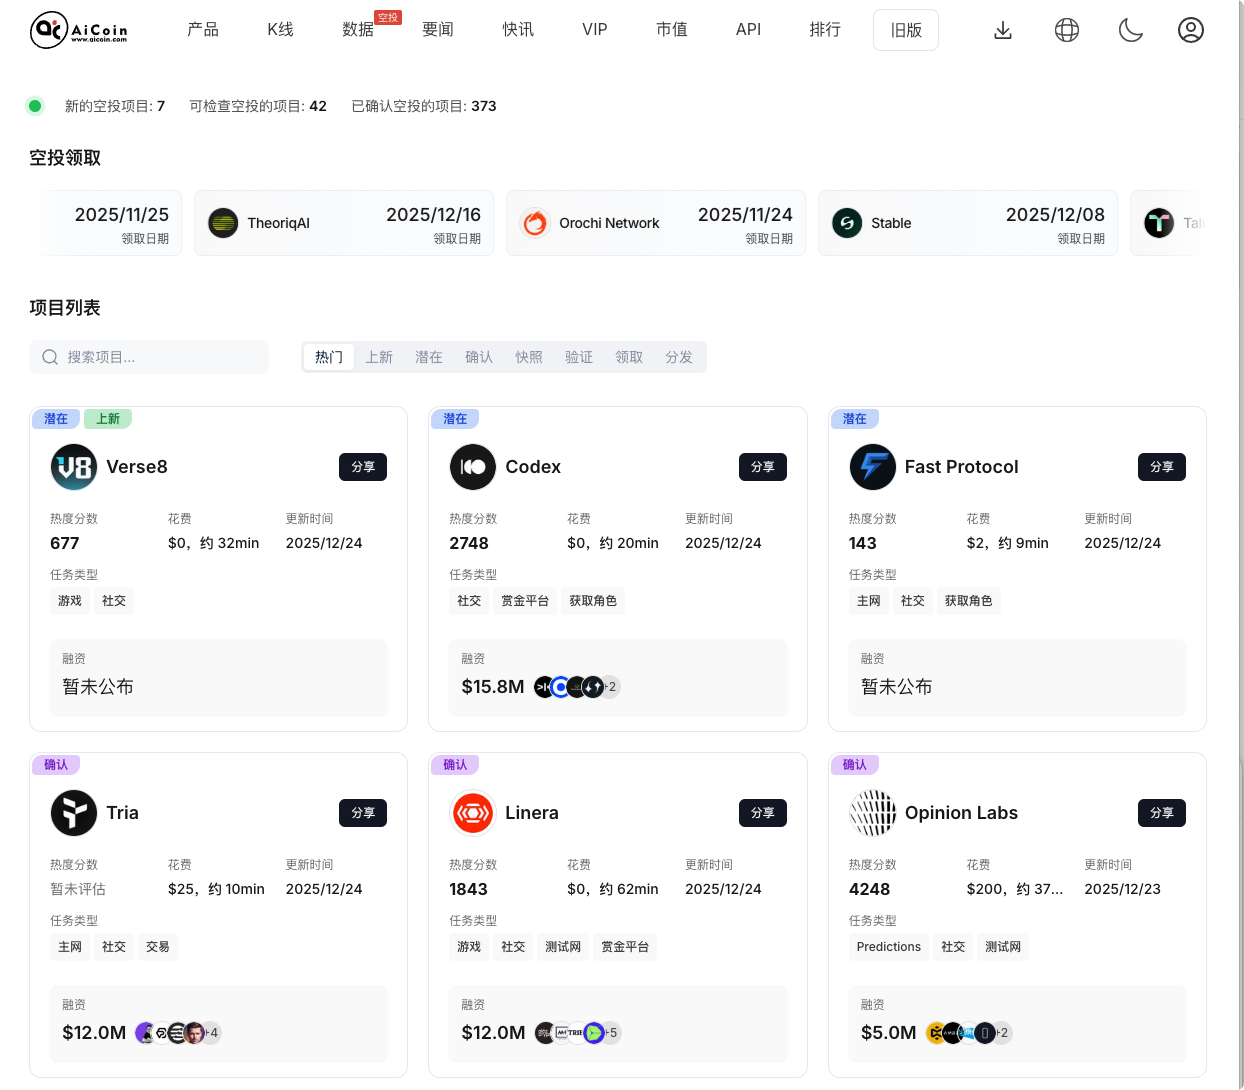1244x1090 pixels.
Task: Click the TheoriqAI airdrop logo
Action: point(222,223)
